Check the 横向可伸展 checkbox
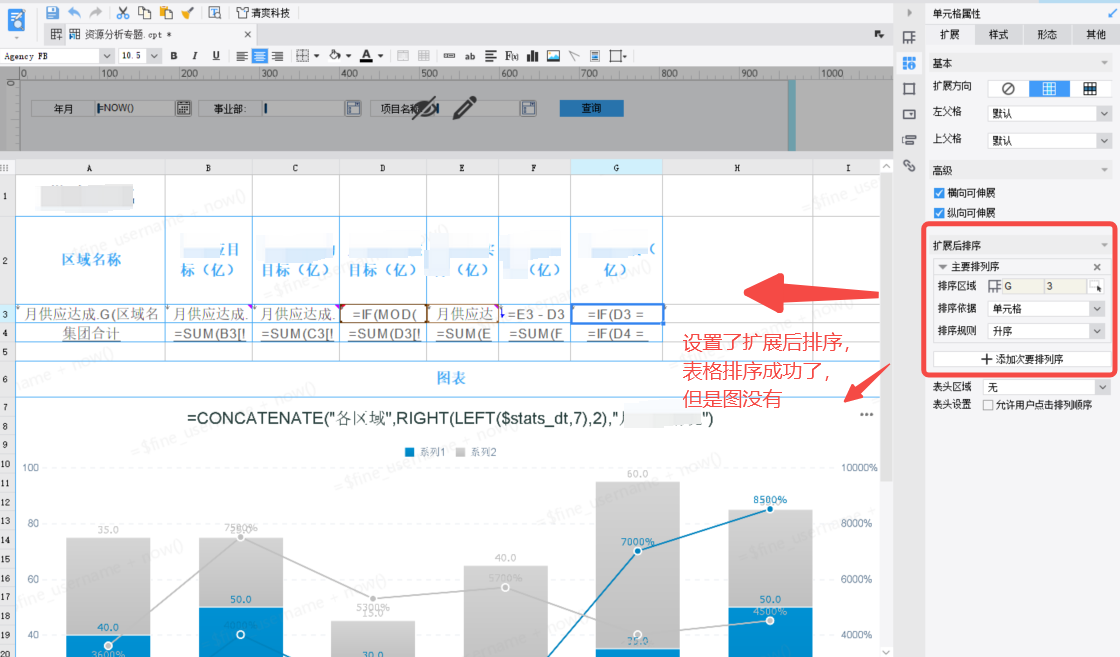 (939, 193)
